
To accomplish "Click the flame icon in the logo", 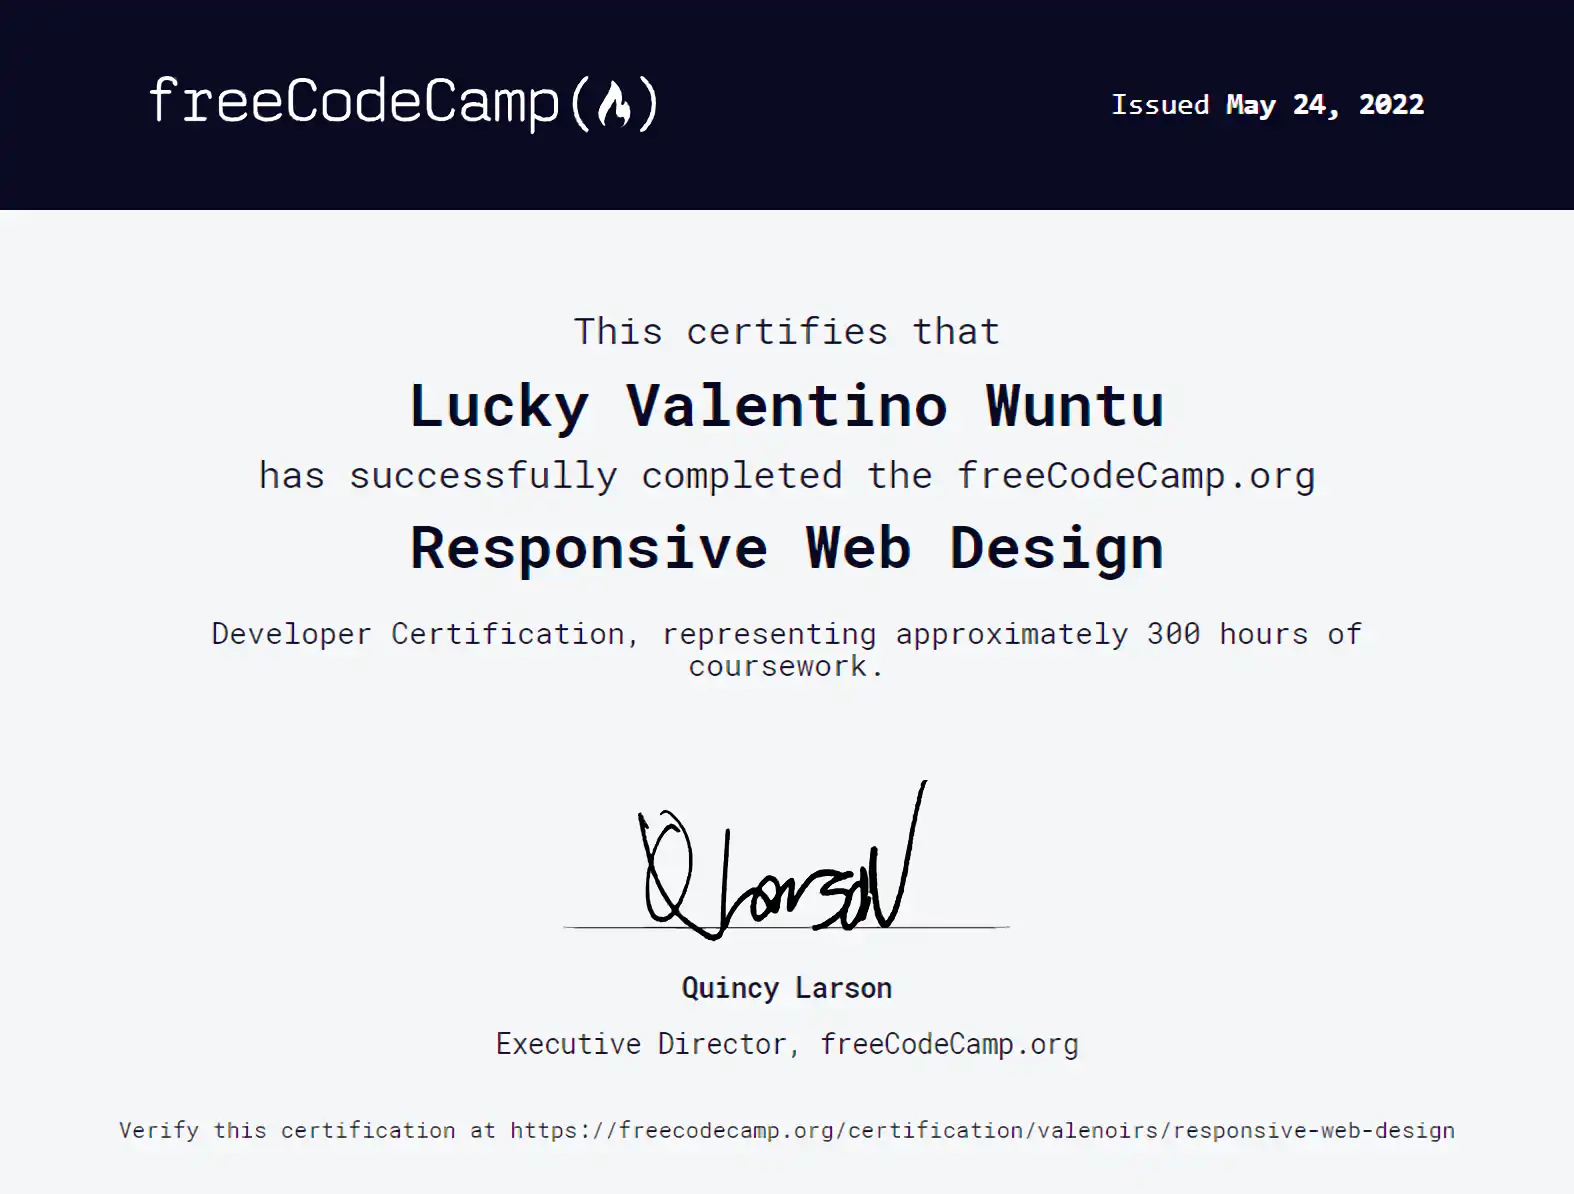I will [x=614, y=104].
